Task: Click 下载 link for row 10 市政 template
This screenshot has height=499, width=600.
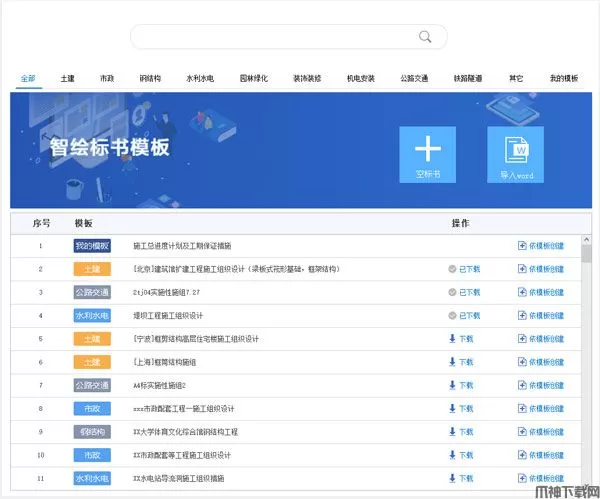Action: point(466,455)
